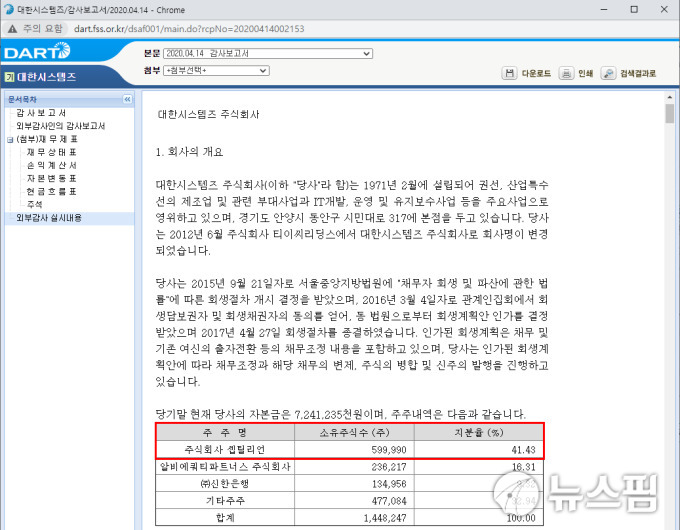
Task: Click the 주식회사 센틸리언 cell
Action: pos(225,450)
